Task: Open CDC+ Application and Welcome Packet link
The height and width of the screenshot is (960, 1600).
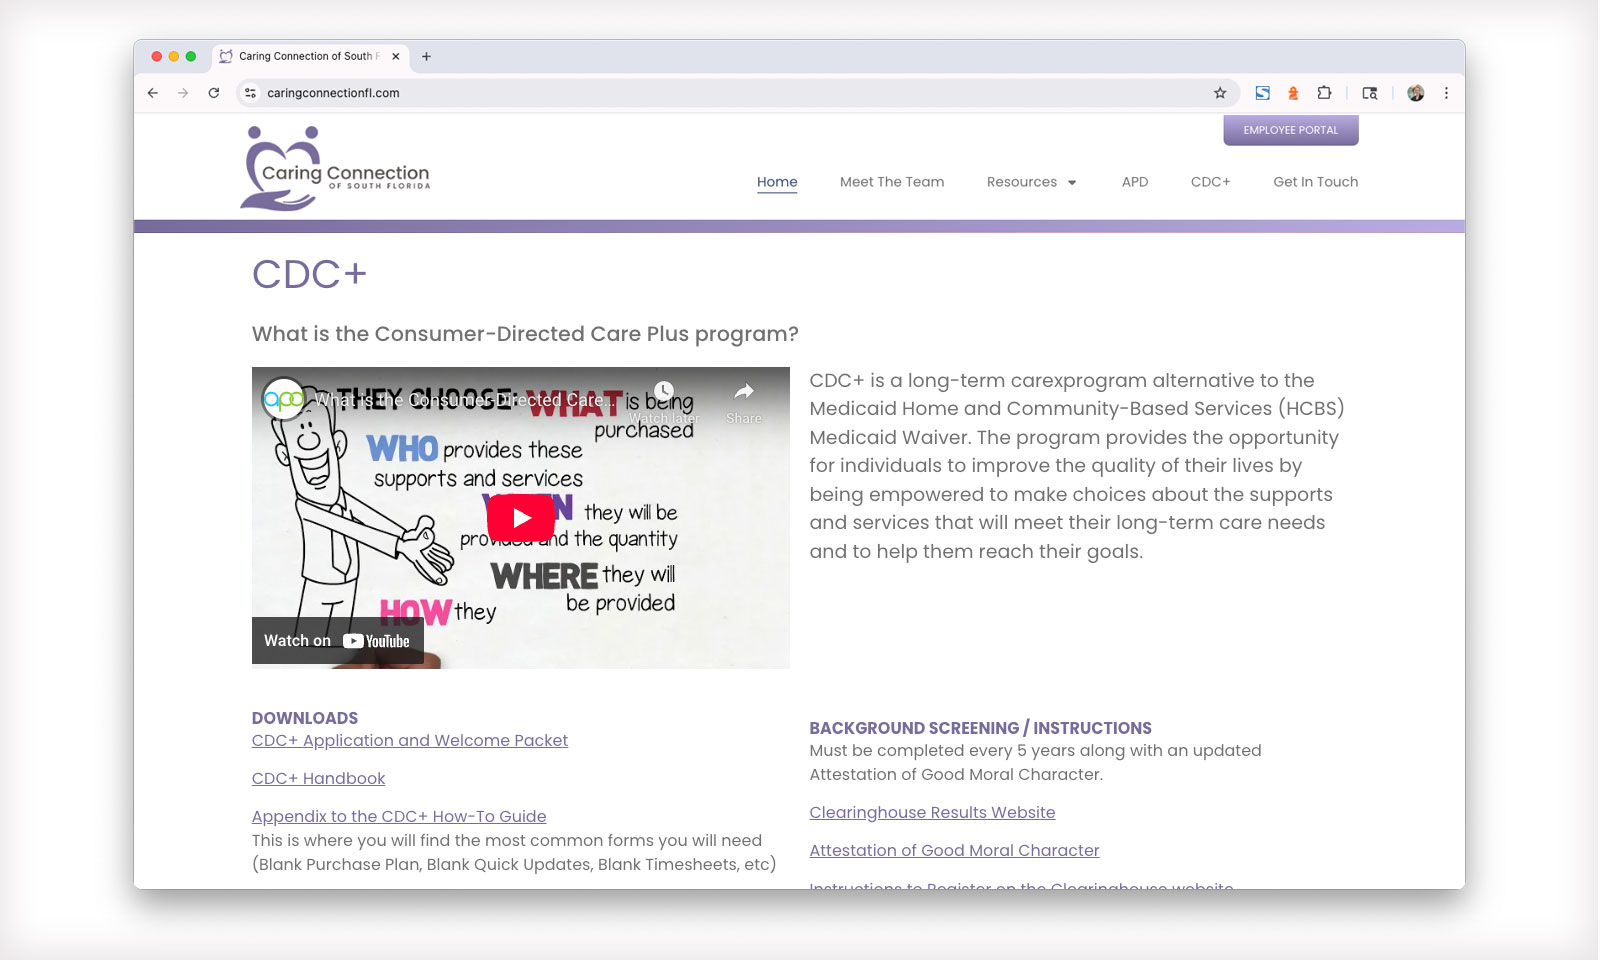Action: coord(410,741)
